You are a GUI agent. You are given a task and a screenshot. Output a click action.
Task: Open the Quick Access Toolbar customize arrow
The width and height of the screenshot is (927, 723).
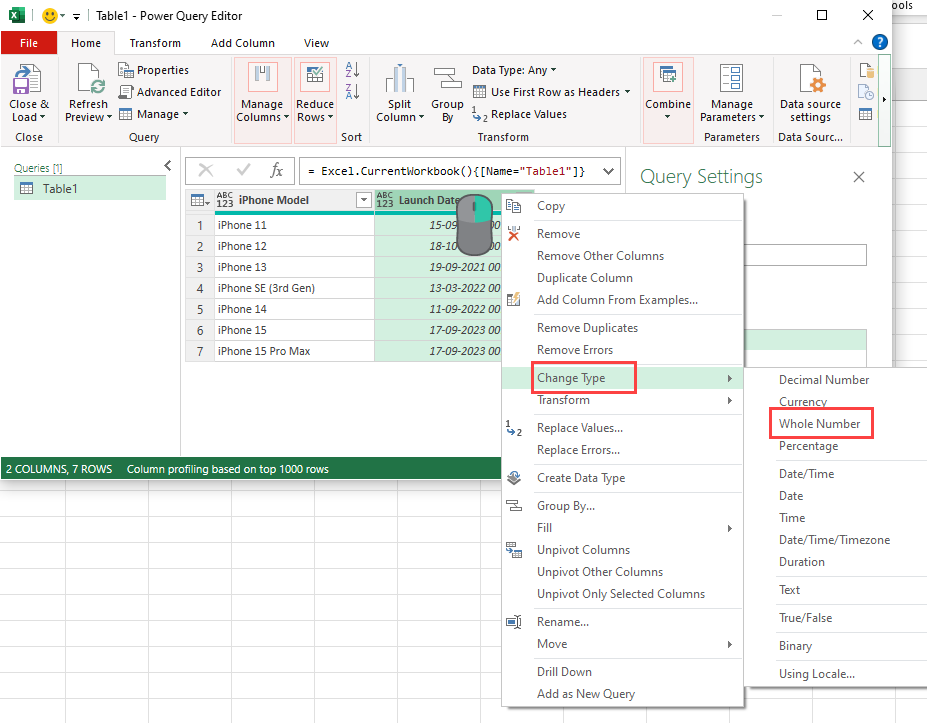point(76,17)
